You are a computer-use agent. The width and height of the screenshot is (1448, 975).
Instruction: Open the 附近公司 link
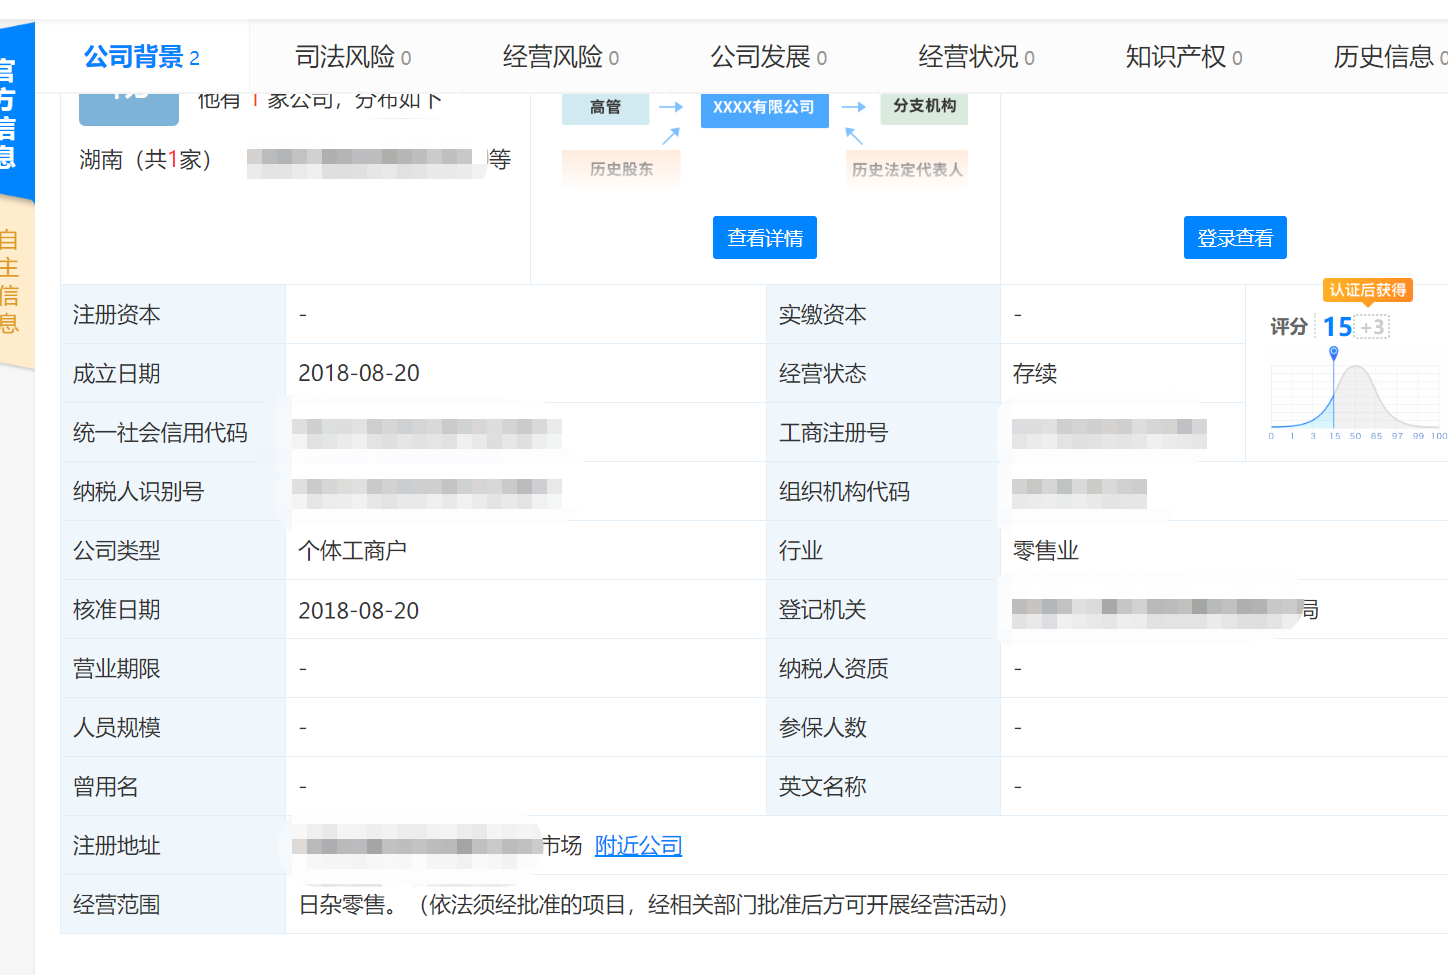638,846
